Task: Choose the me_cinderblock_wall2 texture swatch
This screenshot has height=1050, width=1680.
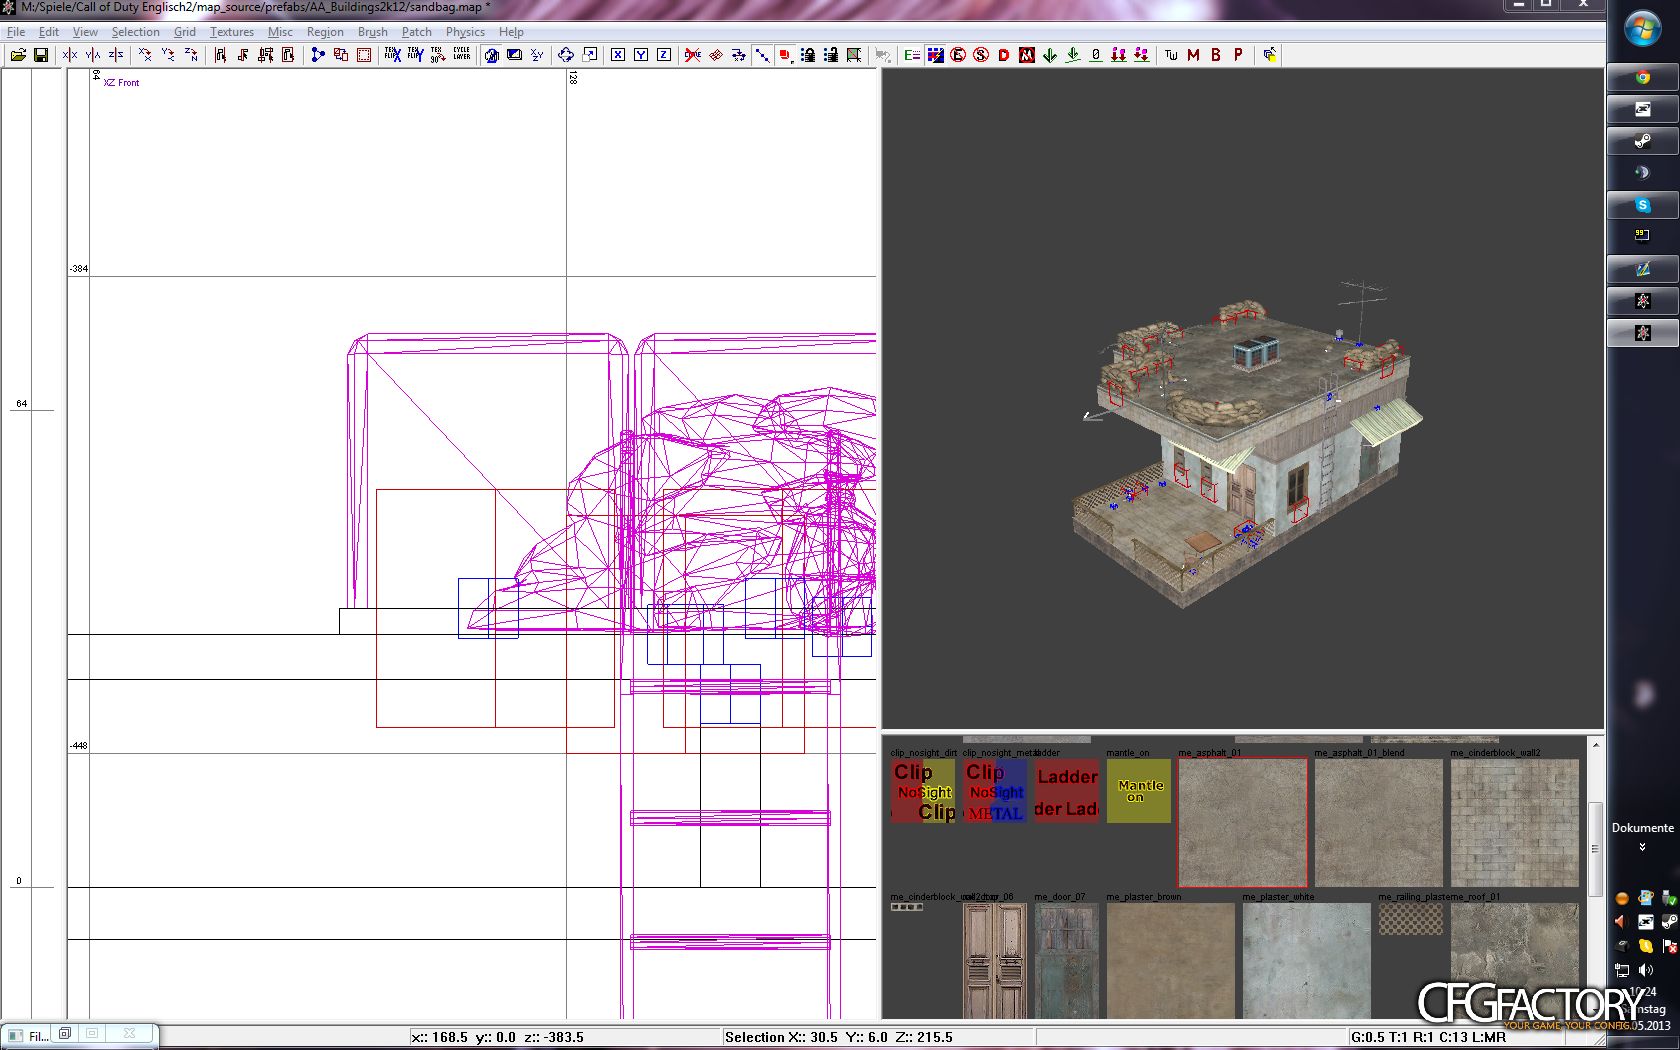Action: 1515,822
